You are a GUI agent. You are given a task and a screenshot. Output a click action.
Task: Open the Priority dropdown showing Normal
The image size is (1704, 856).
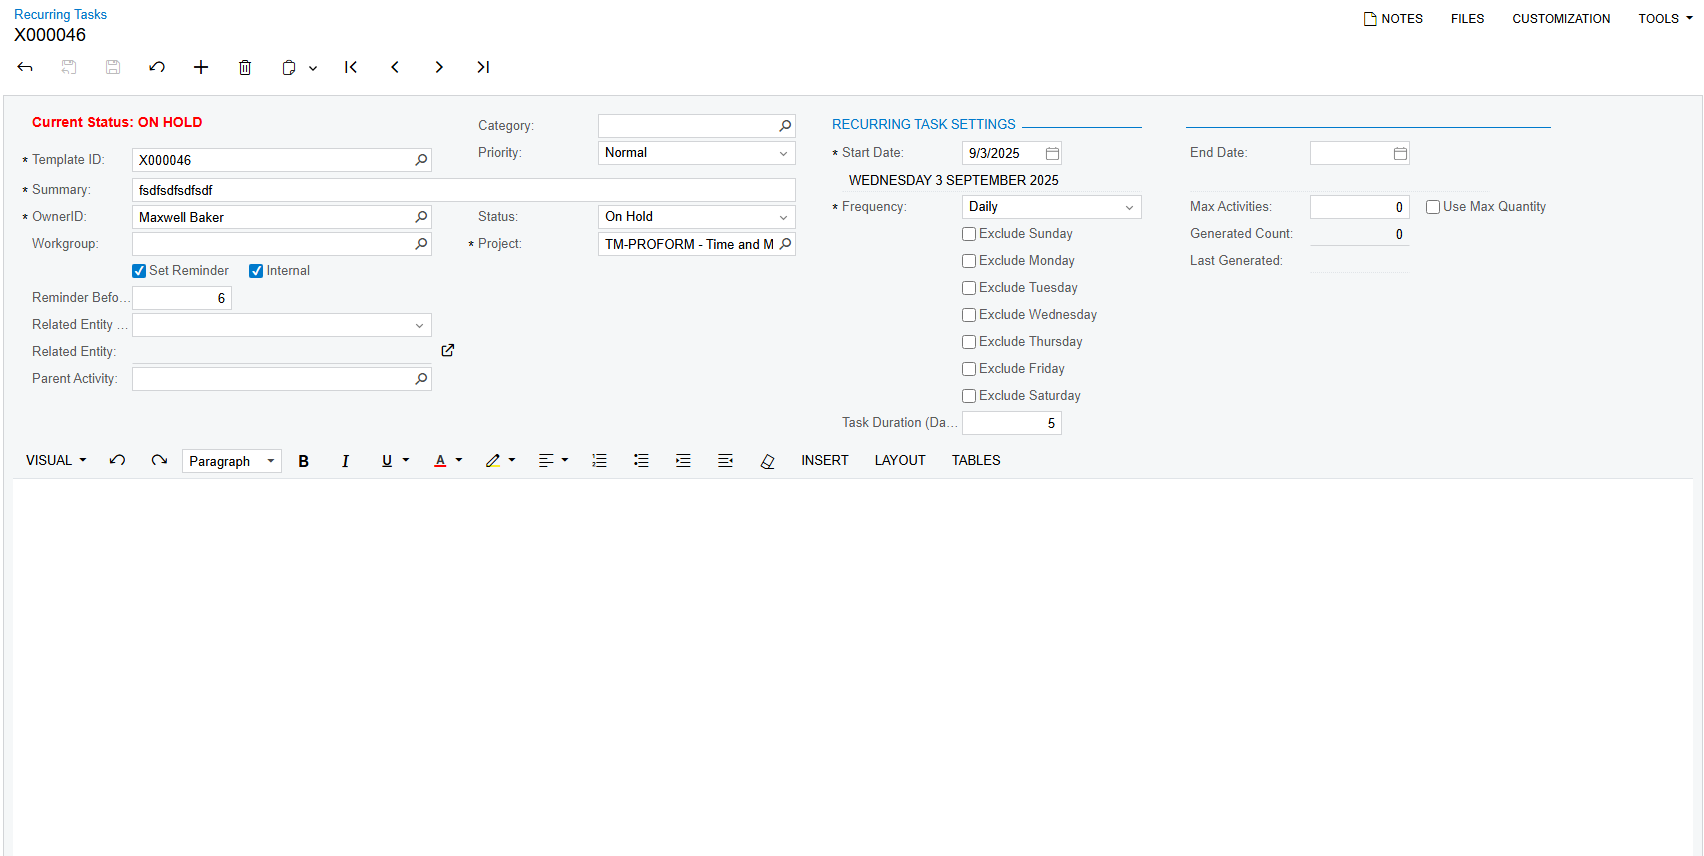coord(697,153)
